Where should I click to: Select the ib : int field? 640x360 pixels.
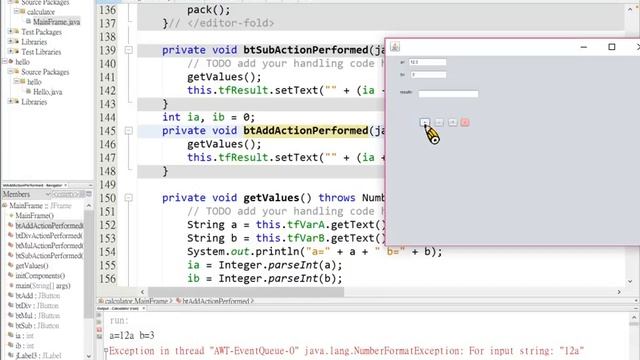coord(24,346)
